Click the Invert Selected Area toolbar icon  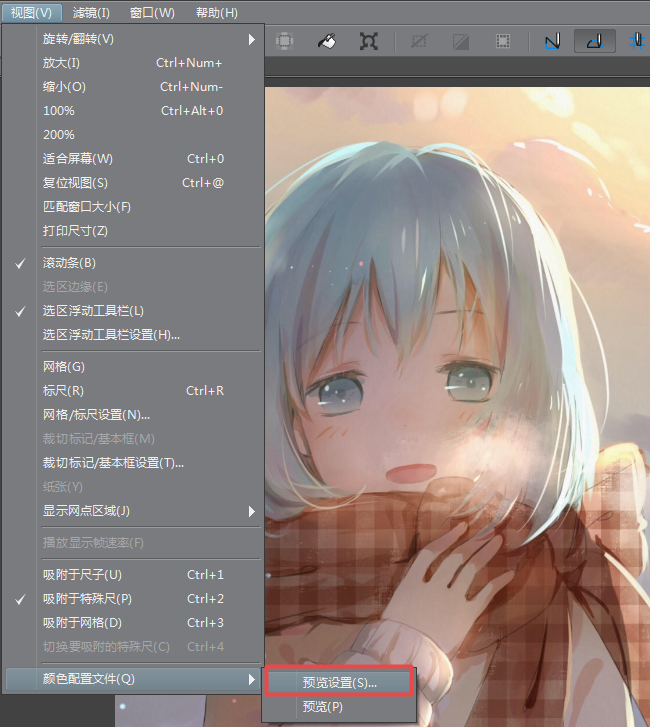click(460, 41)
